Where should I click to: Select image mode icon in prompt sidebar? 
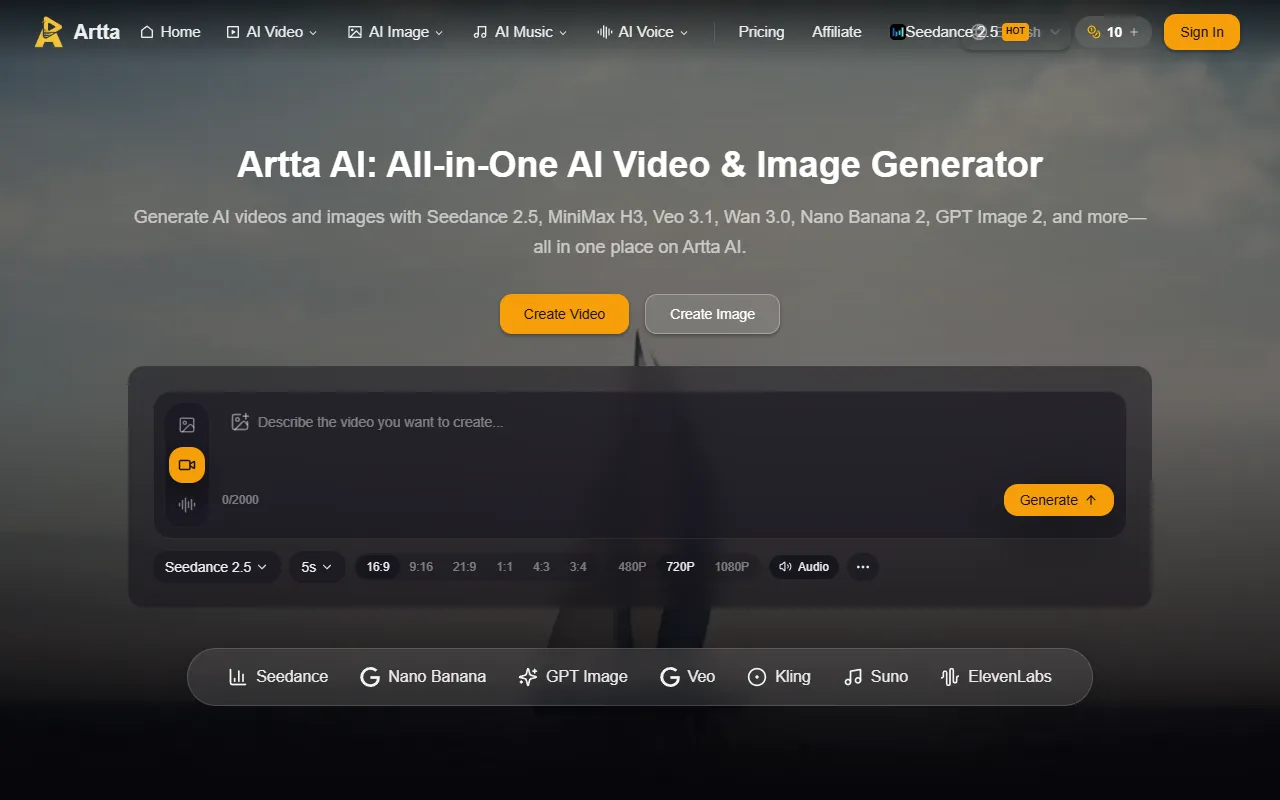[x=187, y=425]
